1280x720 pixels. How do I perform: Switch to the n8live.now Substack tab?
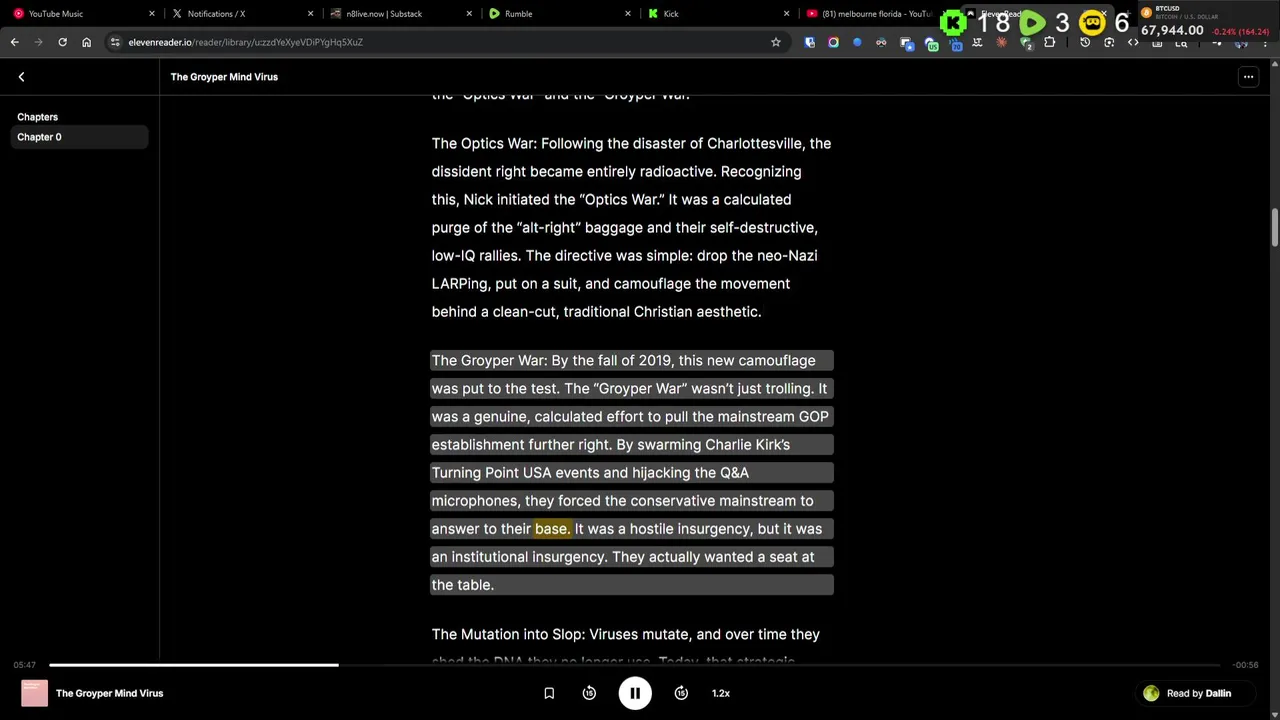click(x=400, y=14)
